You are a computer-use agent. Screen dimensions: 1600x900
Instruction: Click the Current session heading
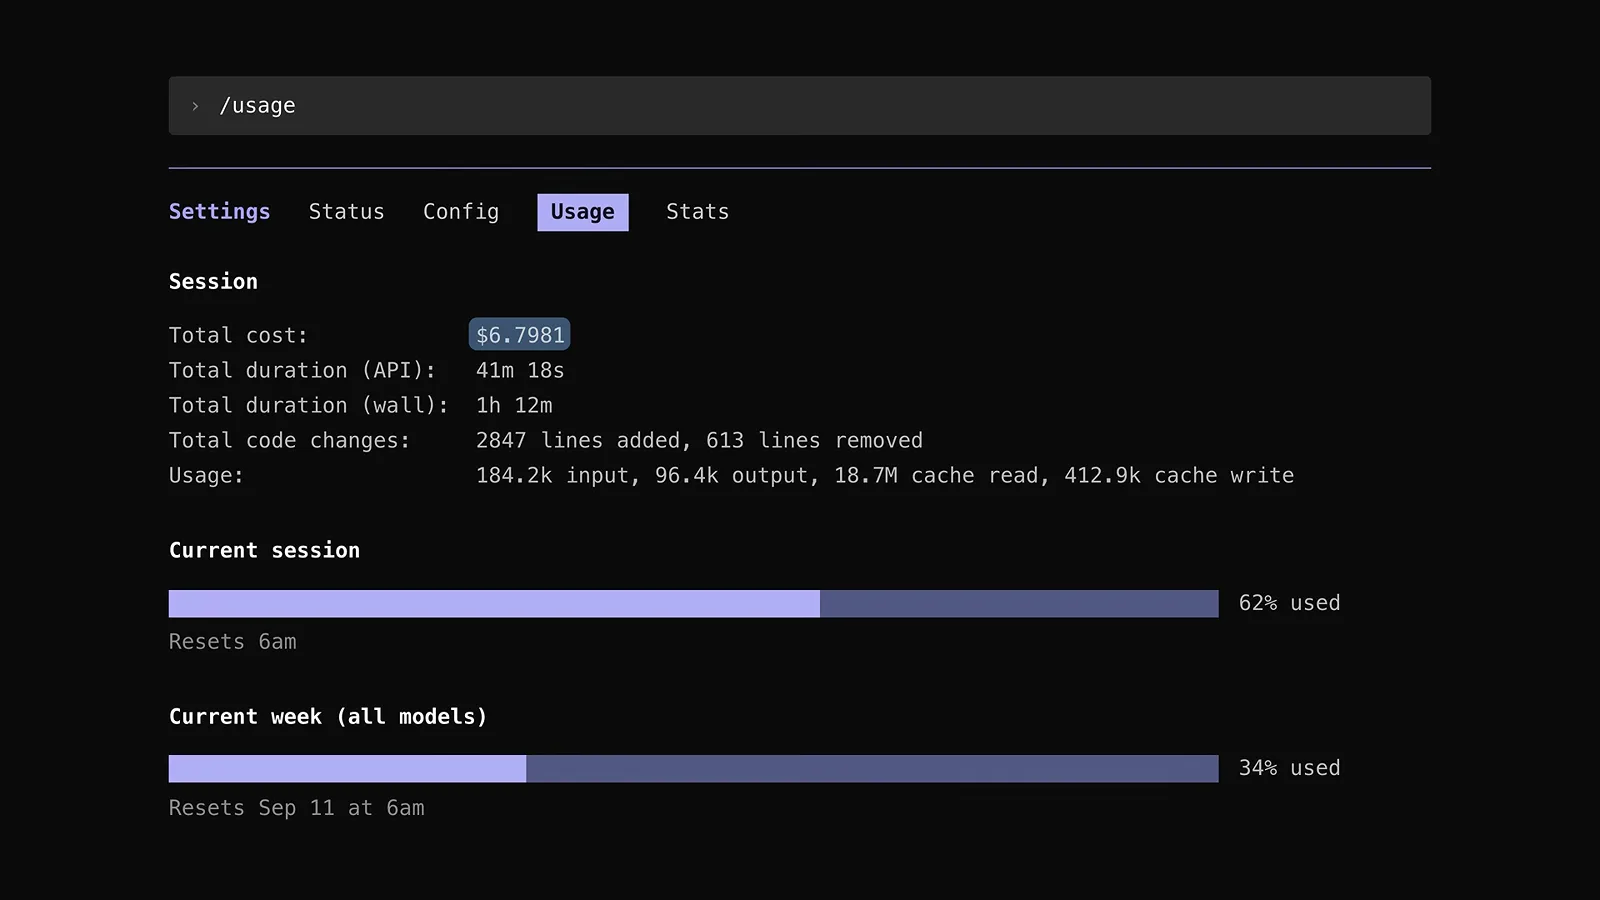click(265, 550)
